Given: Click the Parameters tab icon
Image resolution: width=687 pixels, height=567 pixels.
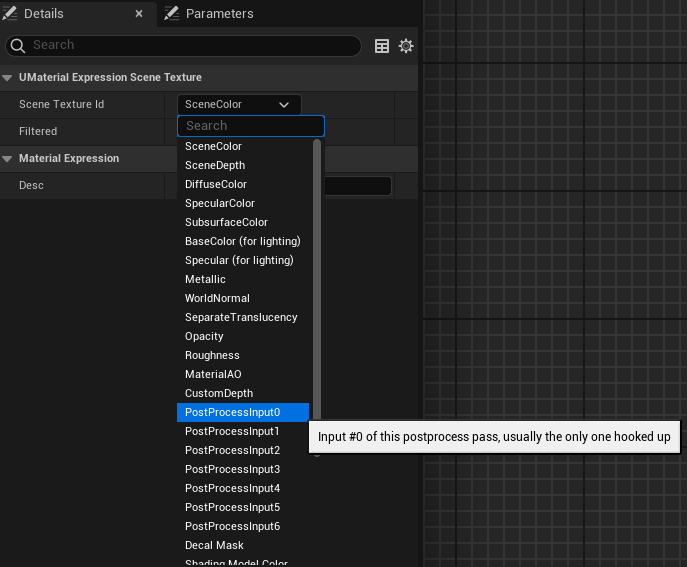Looking at the screenshot, I should [x=171, y=14].
